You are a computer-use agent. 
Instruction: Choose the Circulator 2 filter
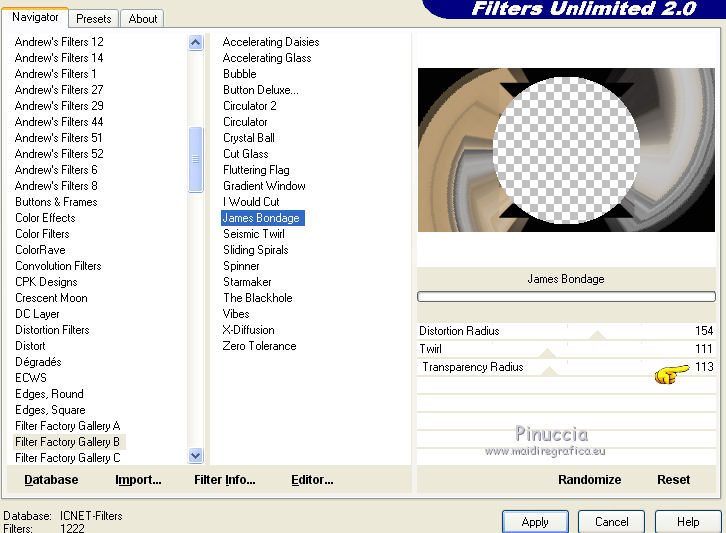coord(250,106)
